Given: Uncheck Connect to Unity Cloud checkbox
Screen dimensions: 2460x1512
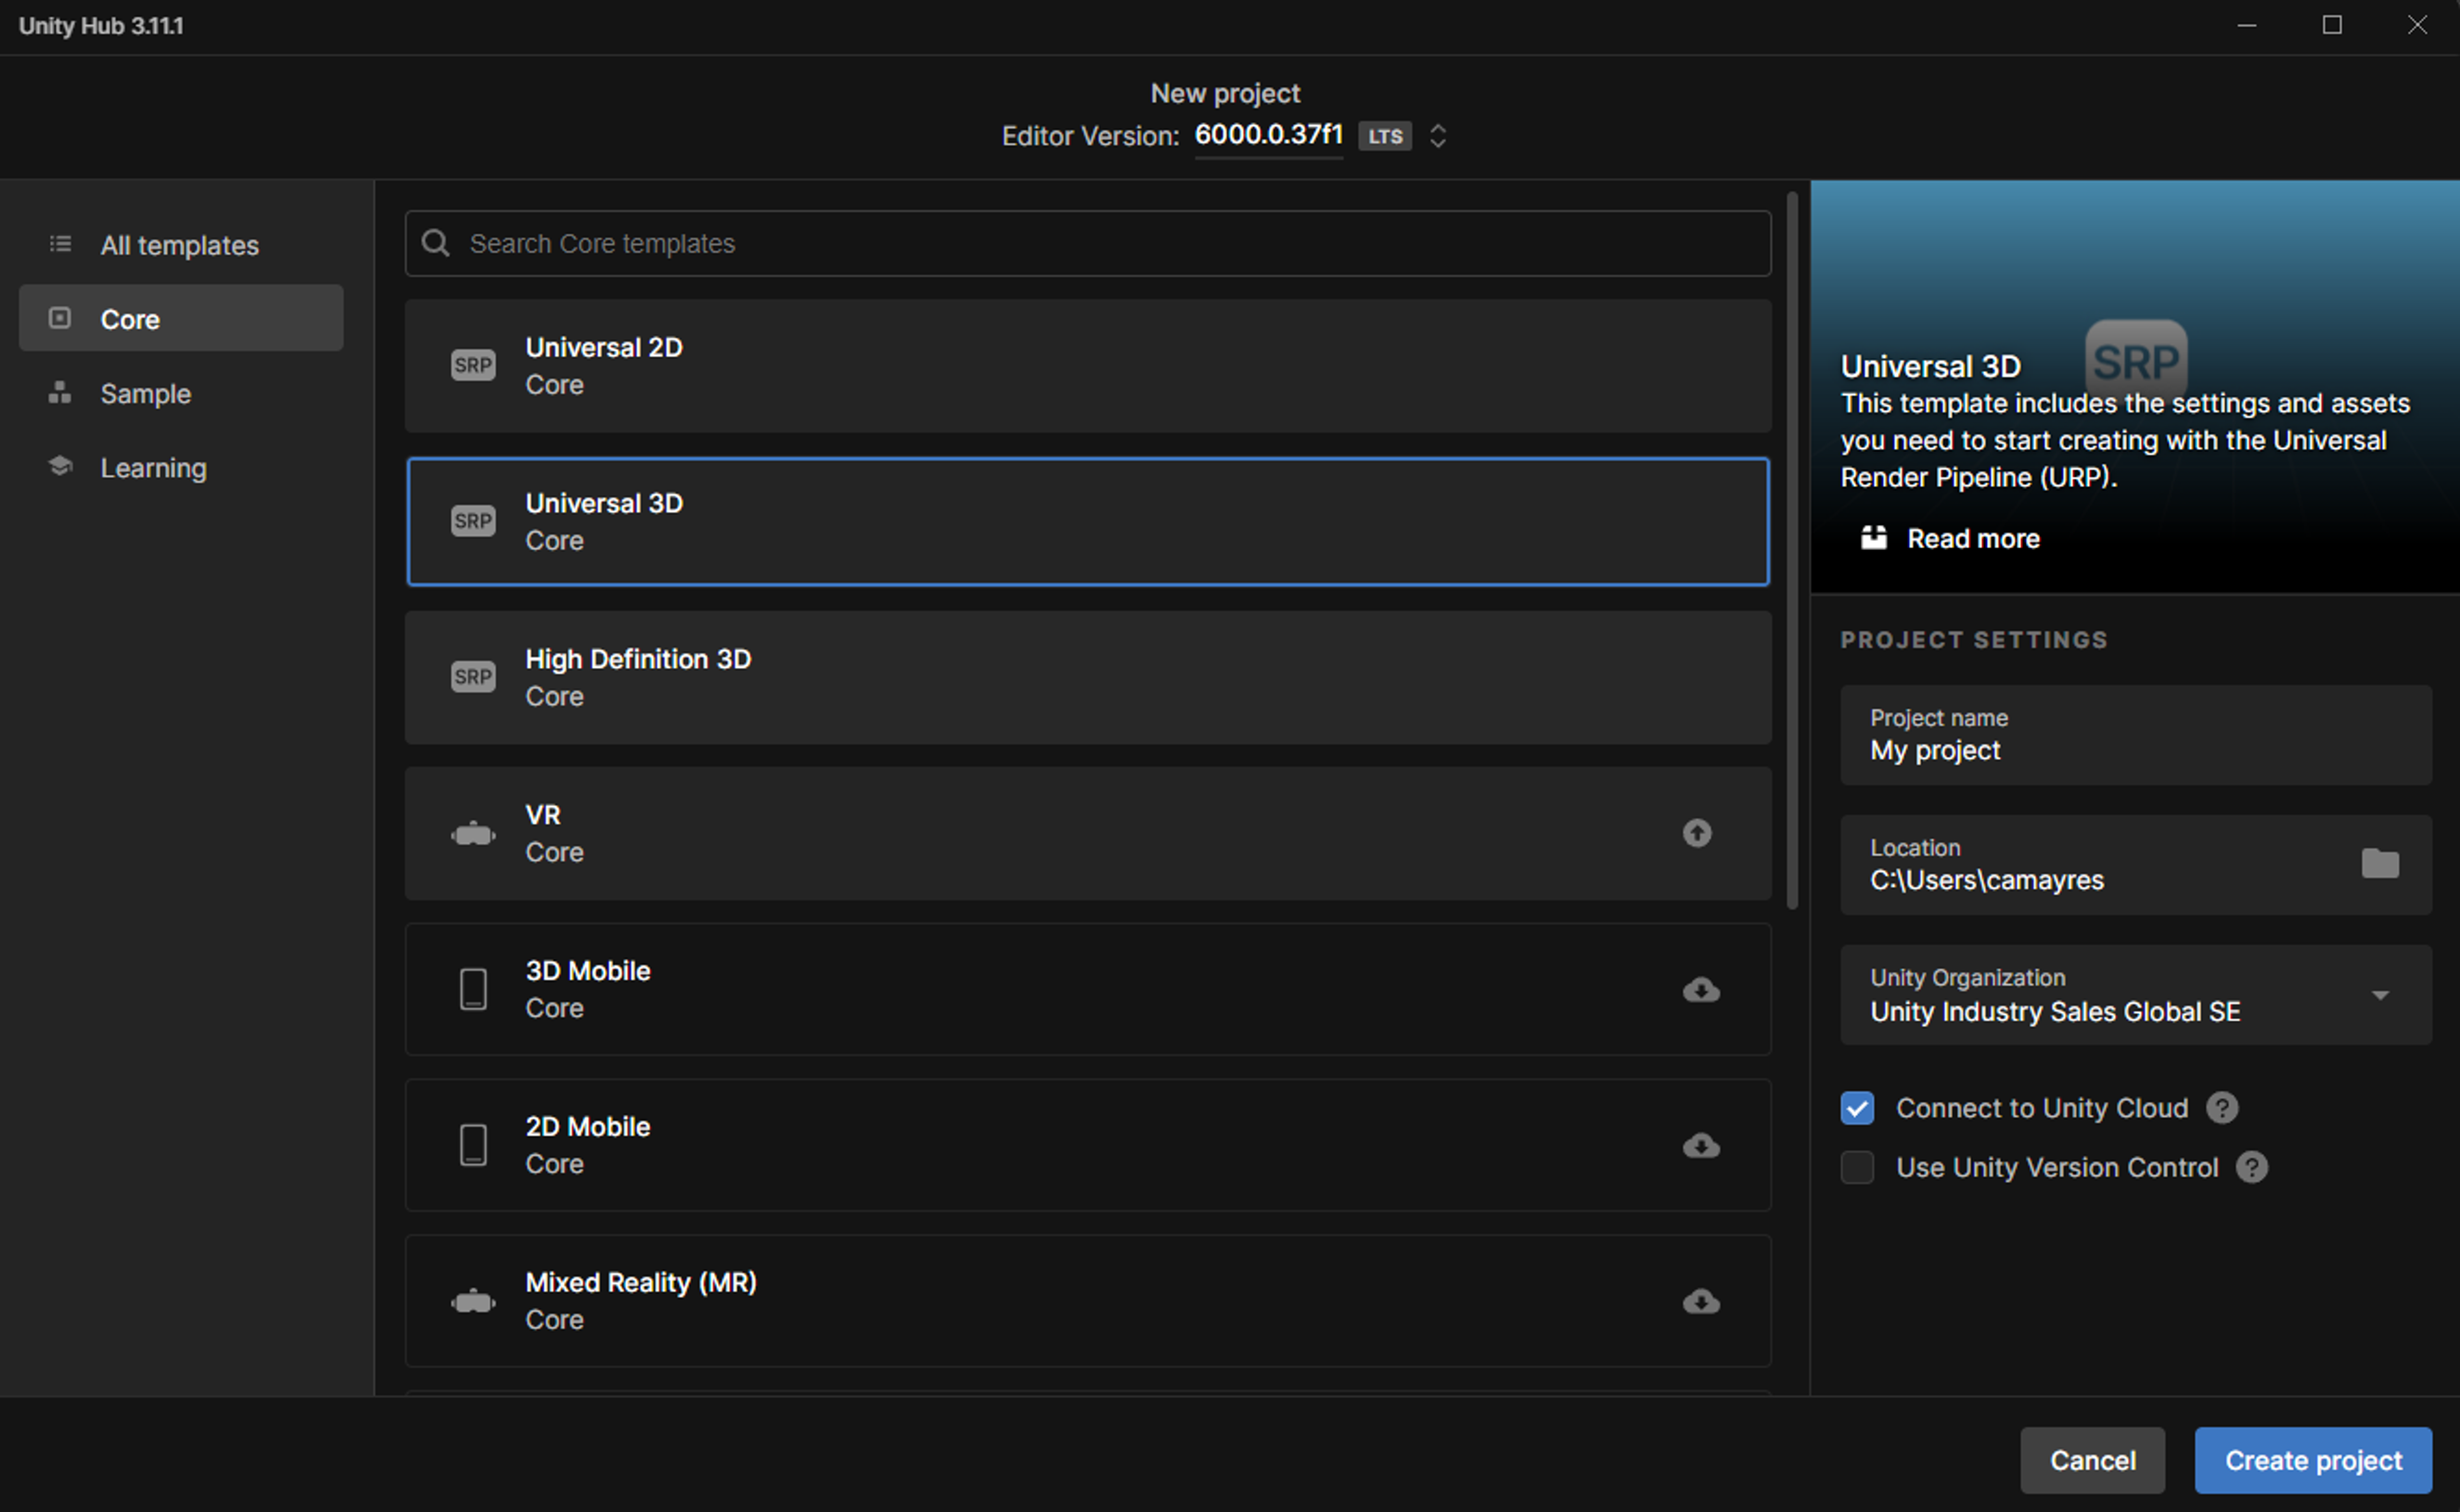Looking at the screenshot, I should pos(1858,1108).
